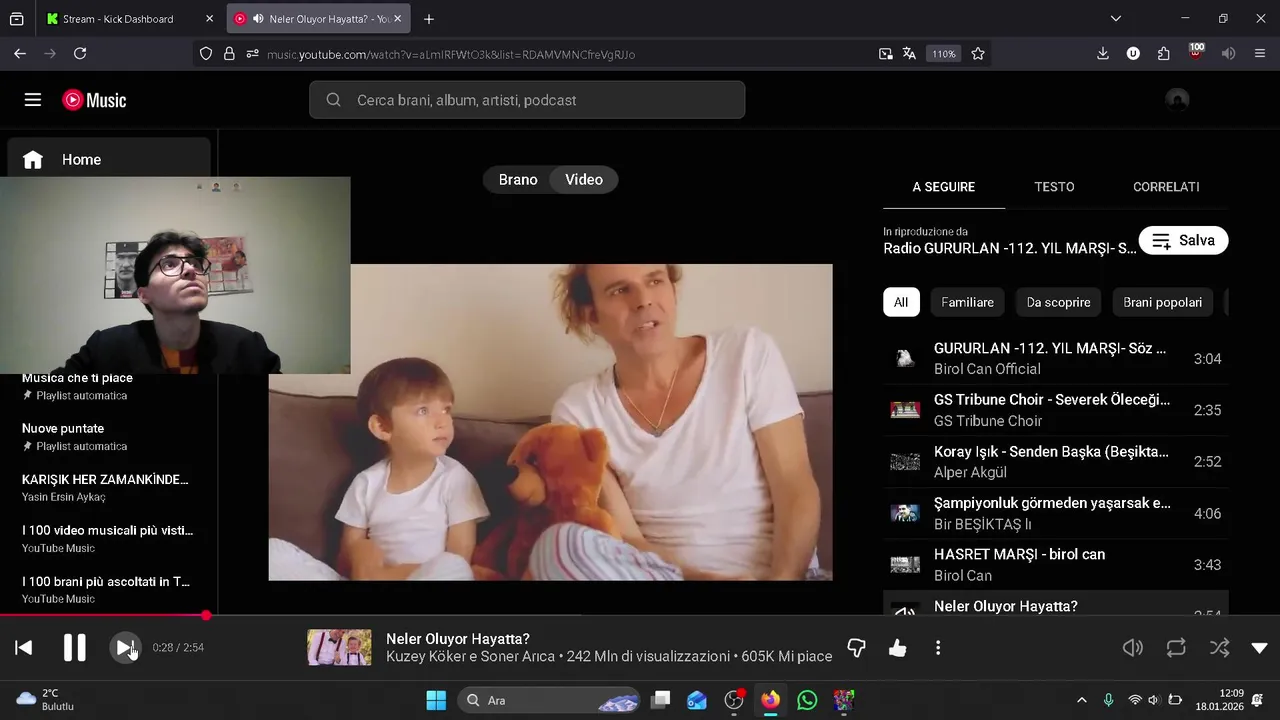Collapse the player page with down arrow
The image size is (1280, 720).
tap(1260, 648)
